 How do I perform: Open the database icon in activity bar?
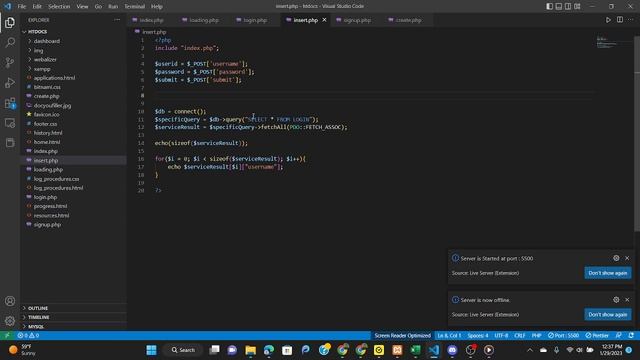tap(10, 142)
